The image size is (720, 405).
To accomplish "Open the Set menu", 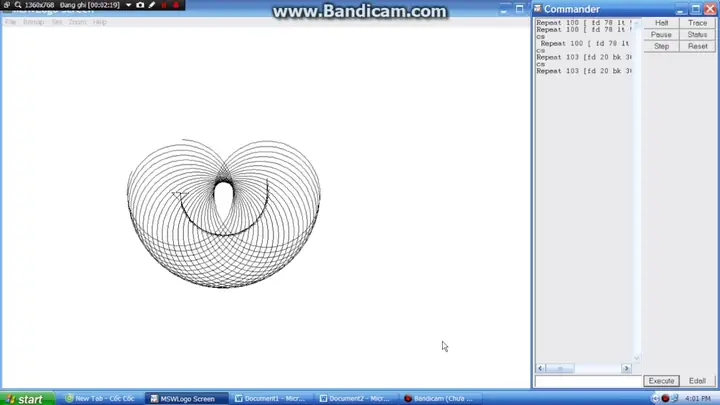I will tap(56, 22).
